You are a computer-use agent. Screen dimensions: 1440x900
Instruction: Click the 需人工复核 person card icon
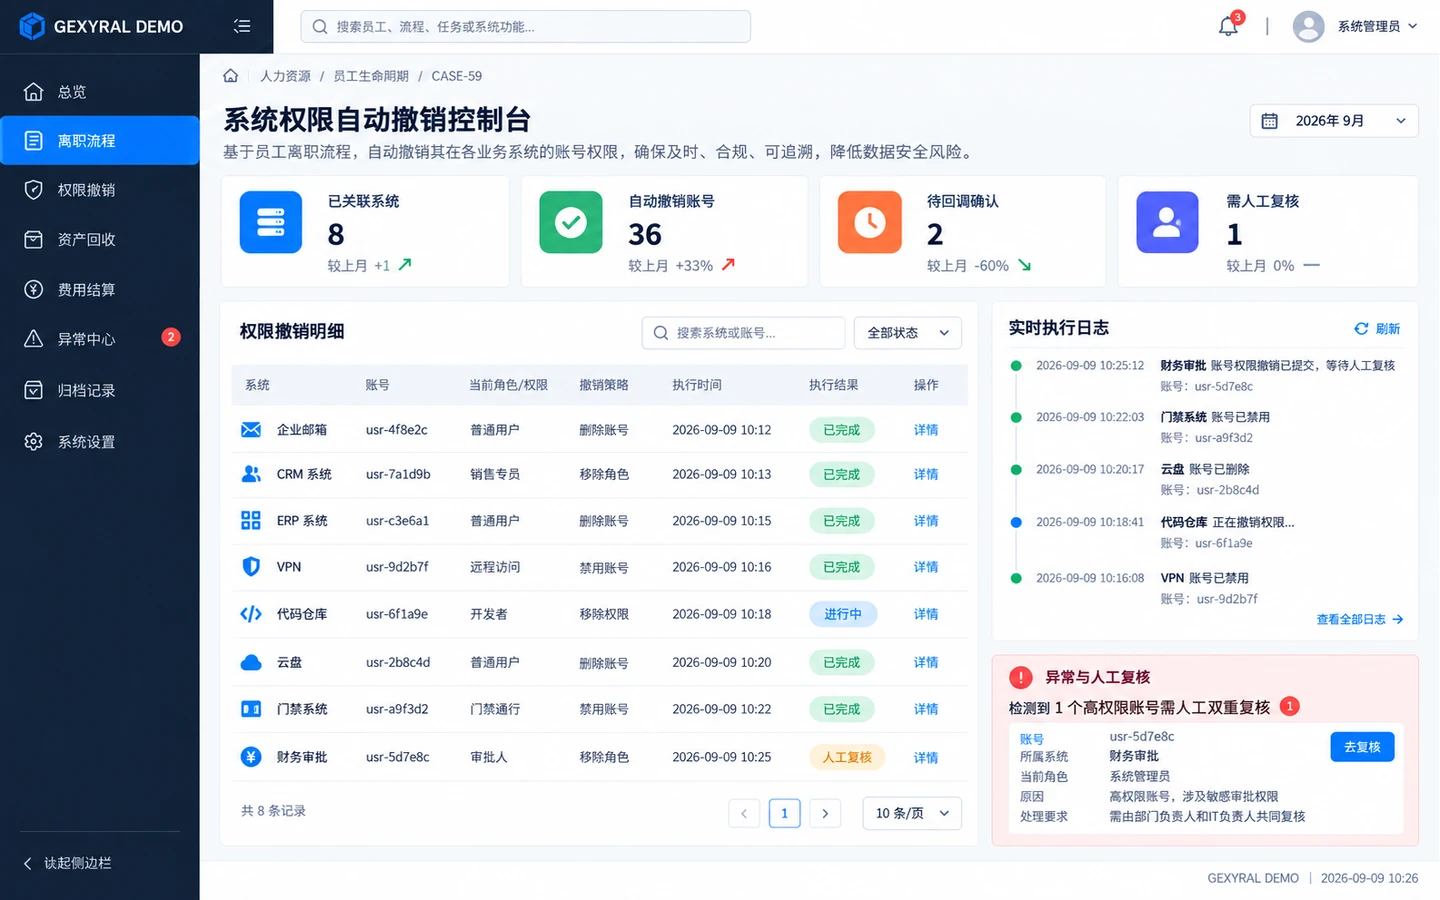1167,222
